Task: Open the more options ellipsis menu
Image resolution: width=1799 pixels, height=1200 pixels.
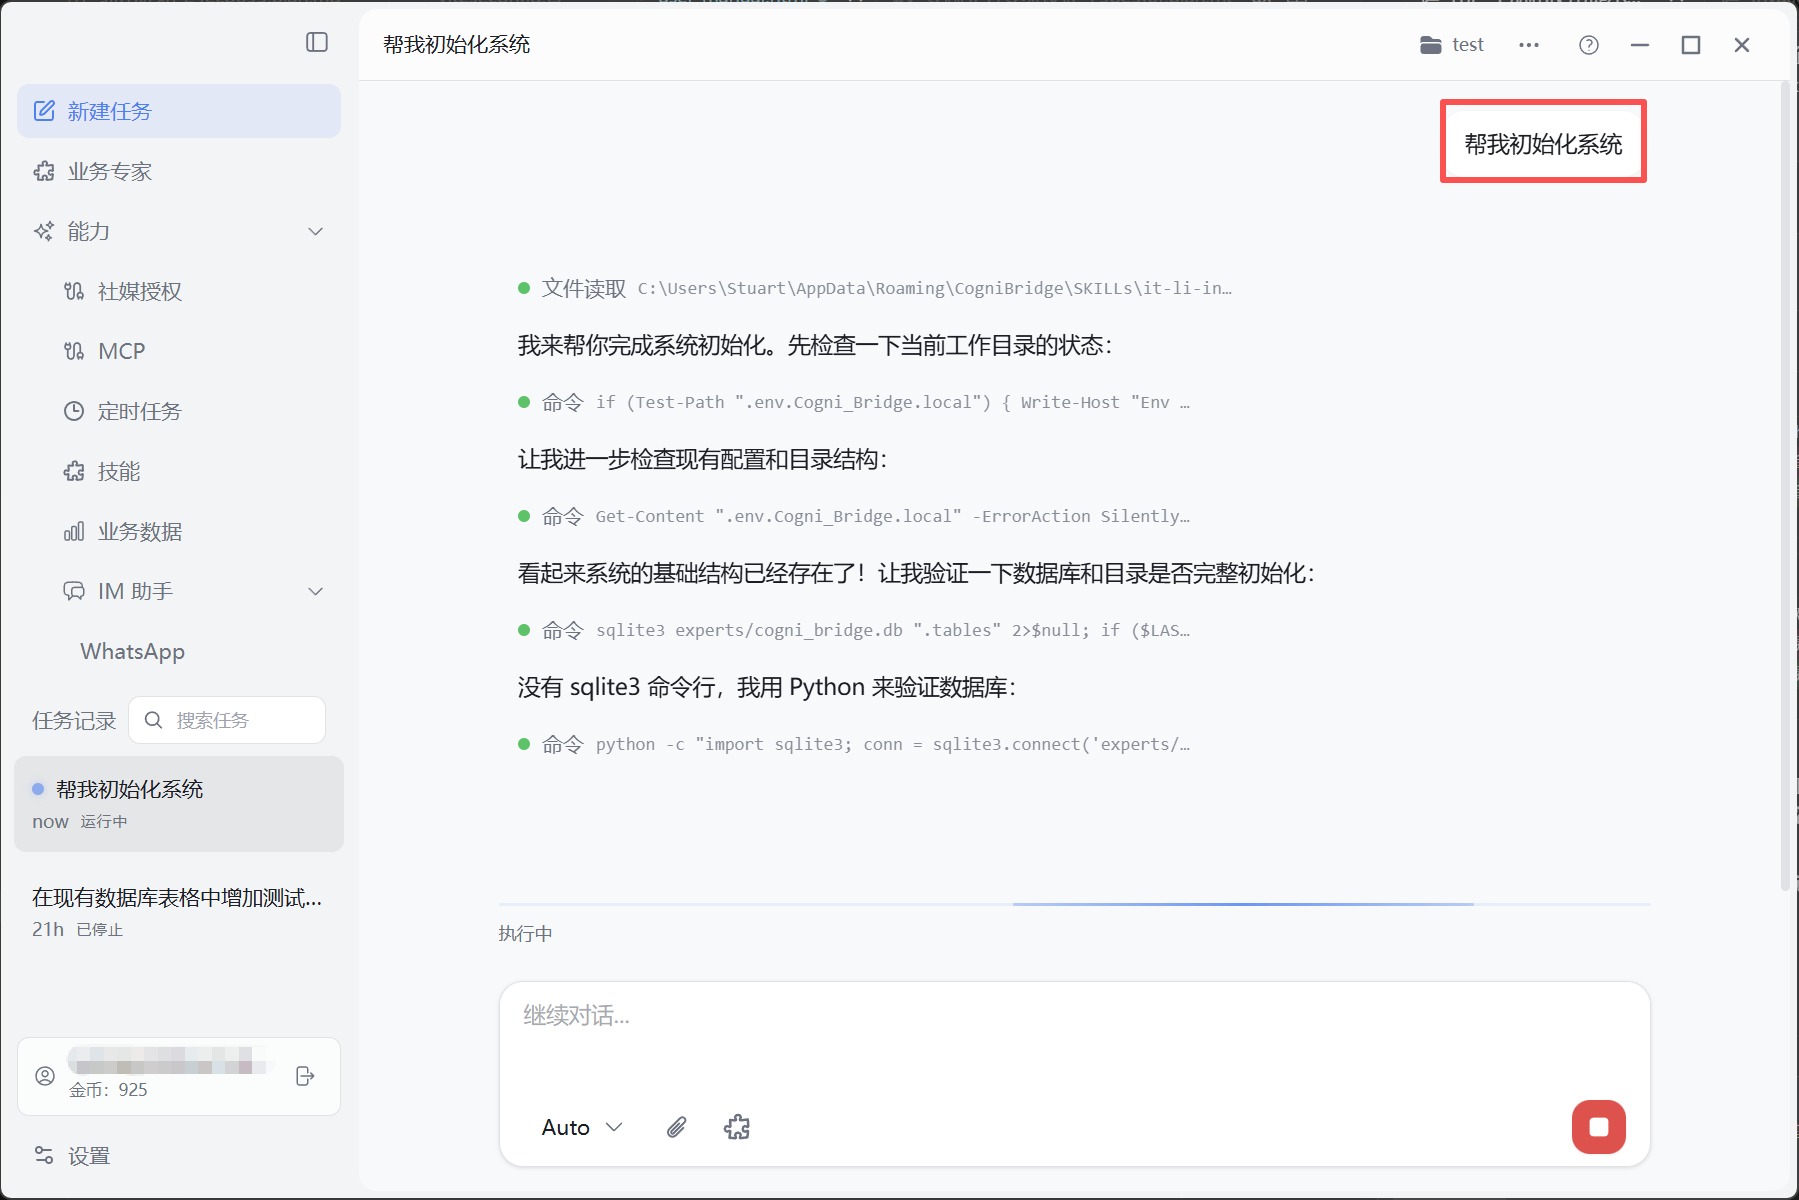Action: coord(1529,45)
